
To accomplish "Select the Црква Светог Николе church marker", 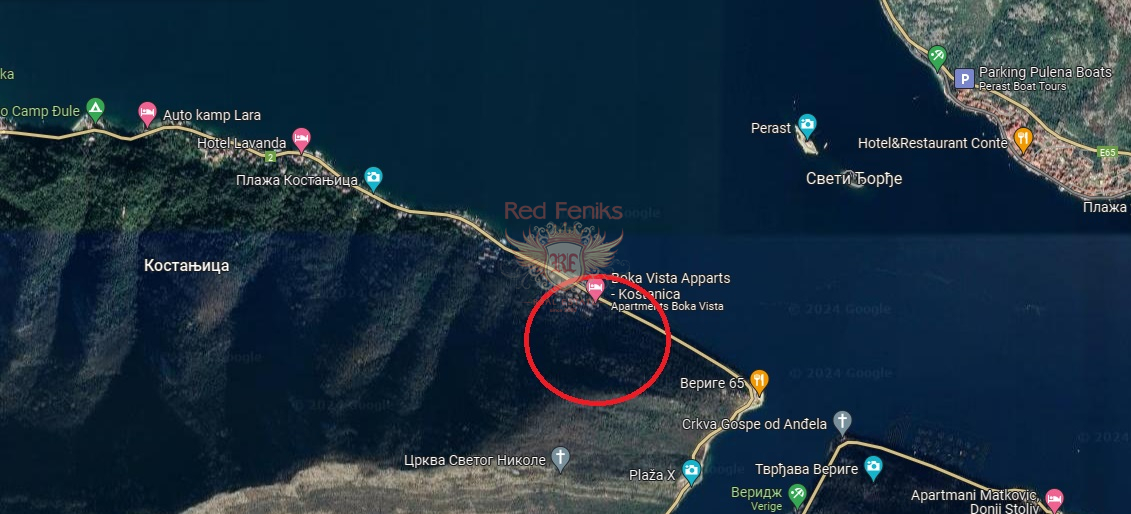I will pyautogui.click(x=560, y=458).
